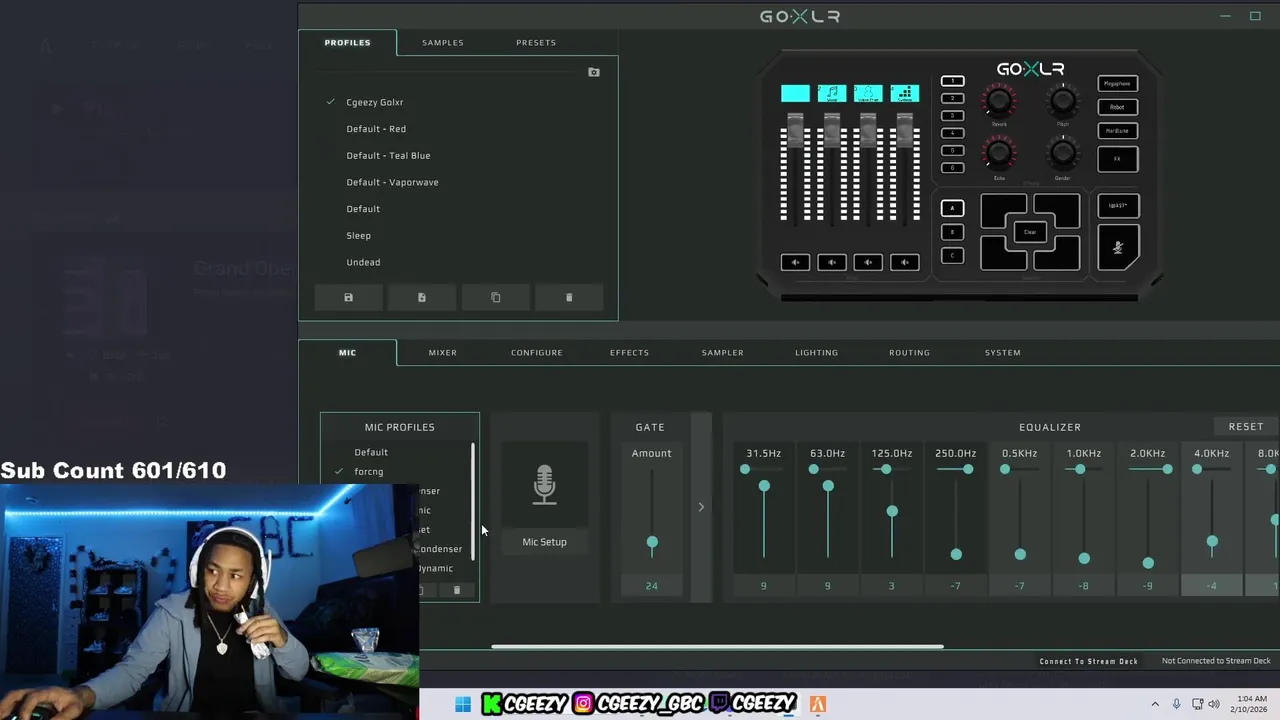Click the System channel display icon
The image size is (1280, 720).
[904, 93]
